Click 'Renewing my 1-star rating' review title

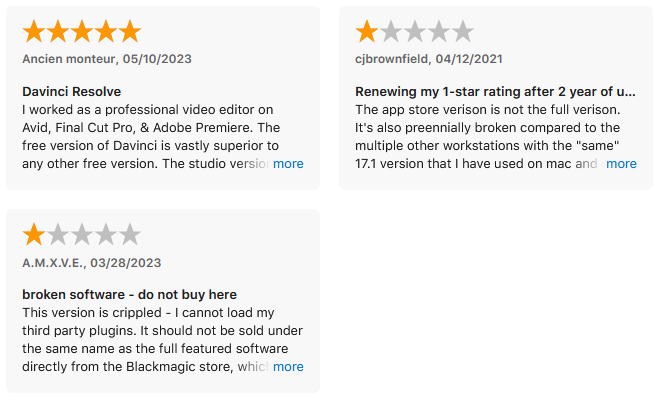coord(496,91)
